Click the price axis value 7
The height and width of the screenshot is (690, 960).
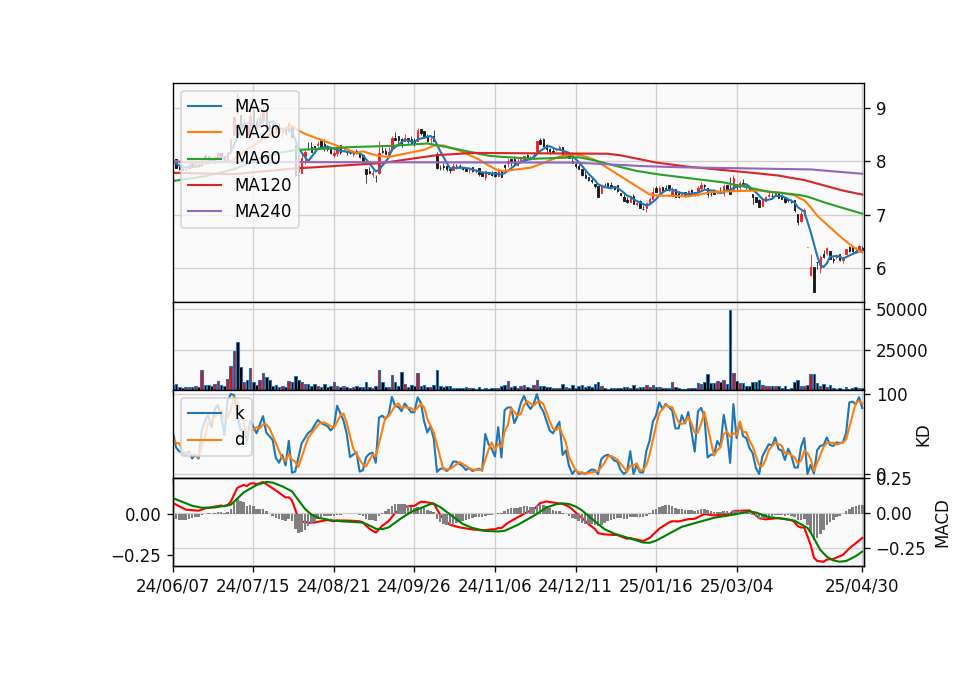881,216
